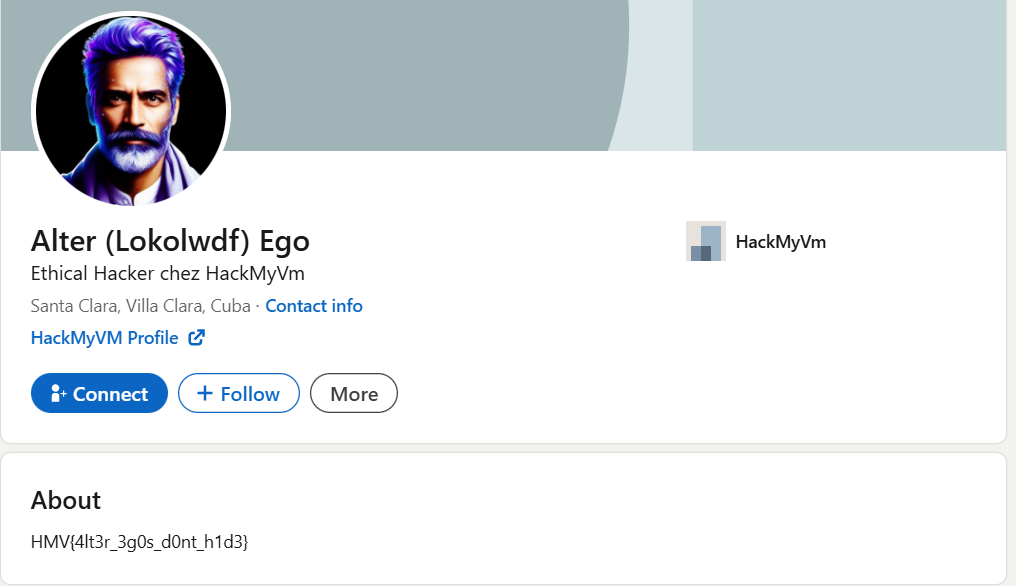Screen dimensions: 1016x586
Task: Click the person-plus icon on Connect button
Action: tap(58, 394)
